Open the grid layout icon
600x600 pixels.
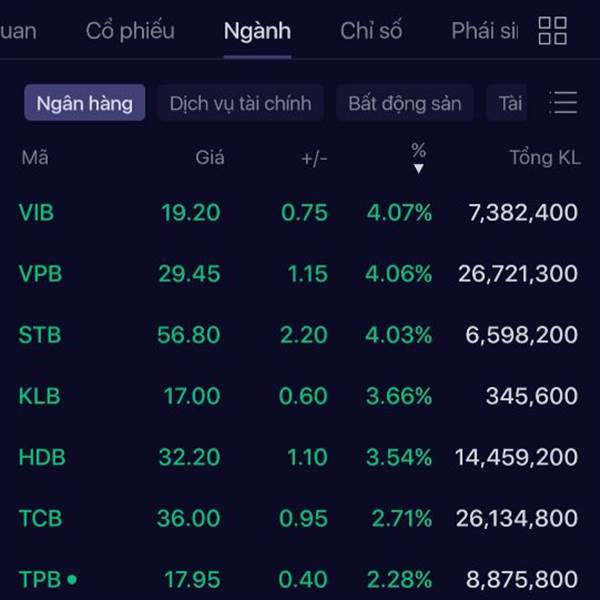coord(552,31)
